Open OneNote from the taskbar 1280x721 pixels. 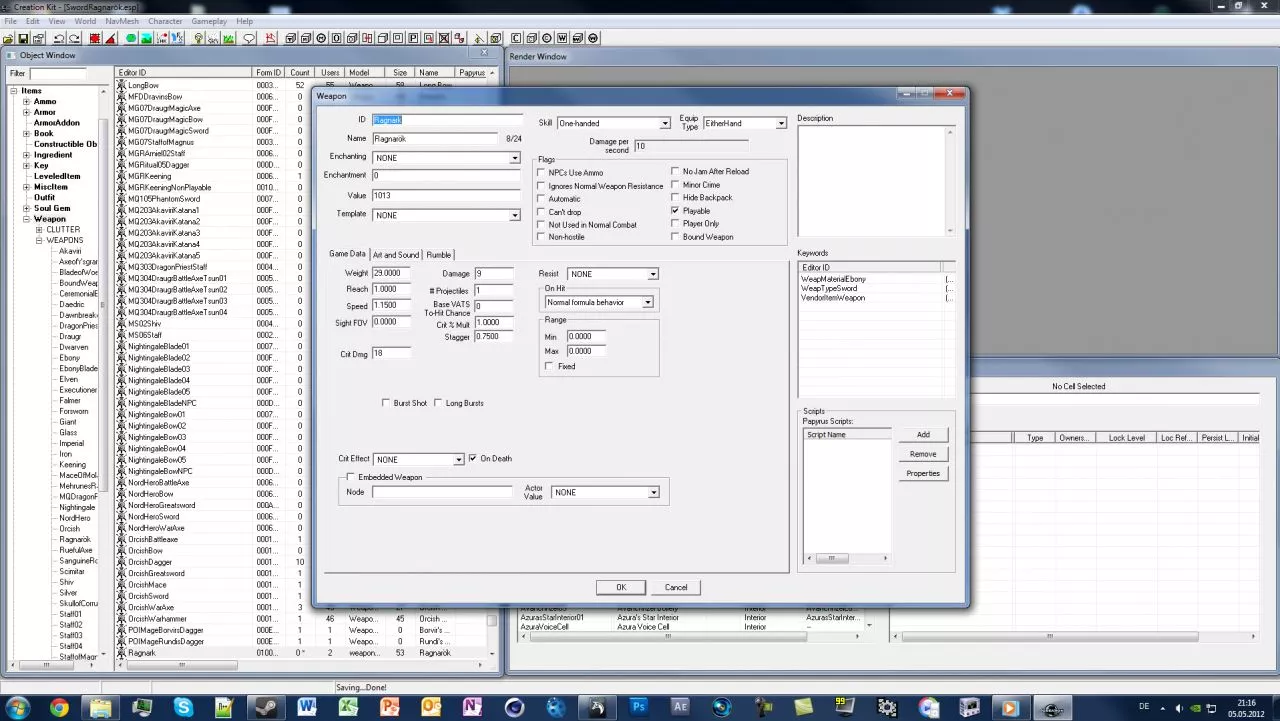click(x=472, y=708)
